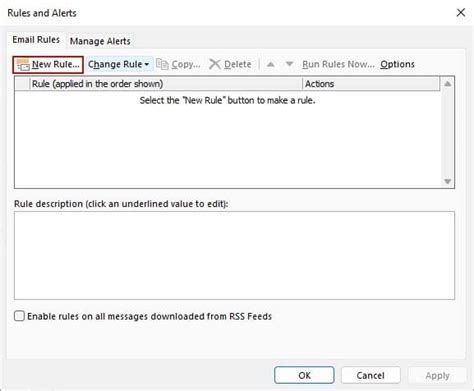The width and height of the screenshot is (474, 391).
Task: Switch to the Manage Alerts tab
Action: point(100,41)
